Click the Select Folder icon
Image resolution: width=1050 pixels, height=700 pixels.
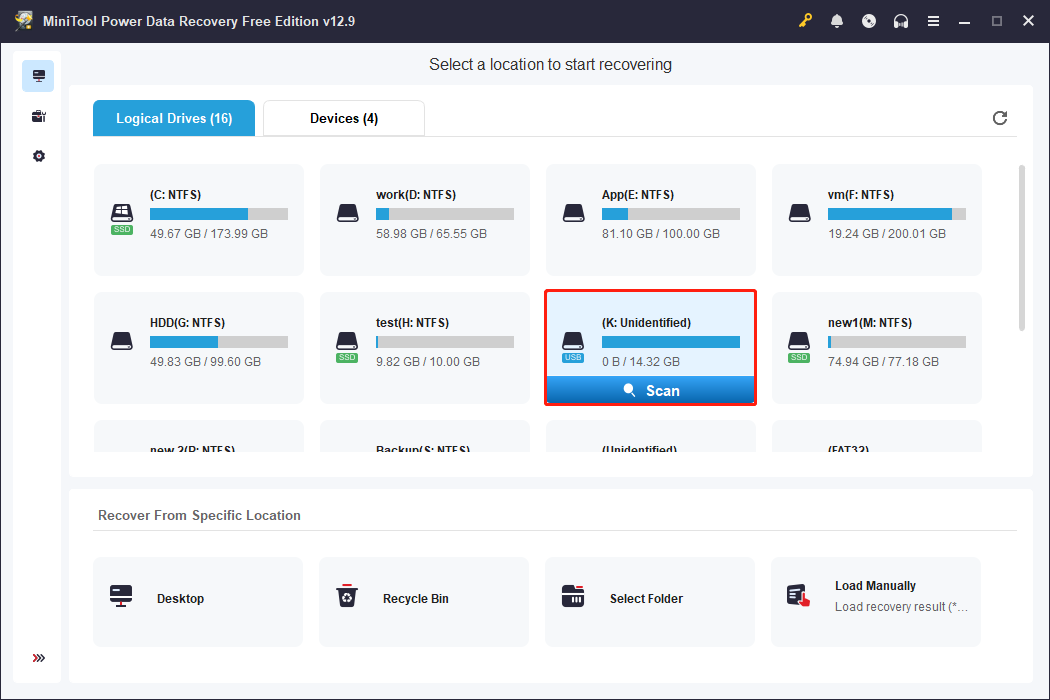pyautogui.click(x=573, y=596)
